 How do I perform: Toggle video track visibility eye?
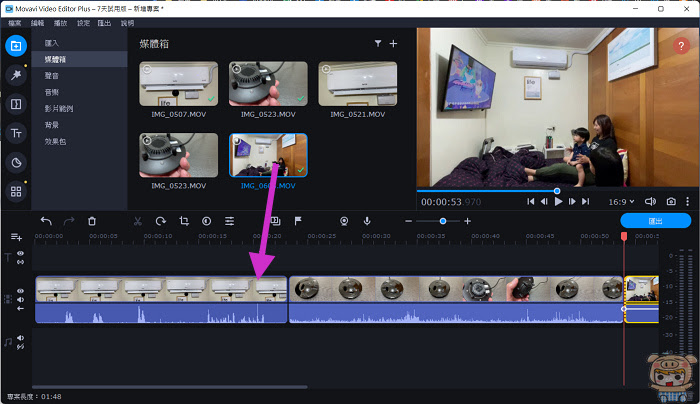[x=21, y=291]
